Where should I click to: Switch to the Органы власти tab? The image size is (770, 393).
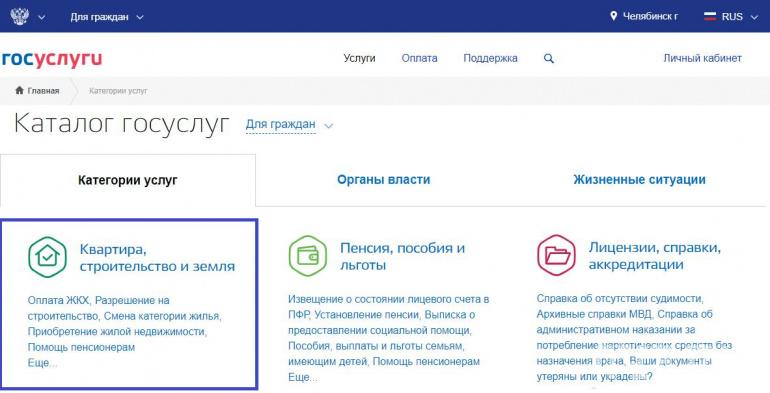384,180
